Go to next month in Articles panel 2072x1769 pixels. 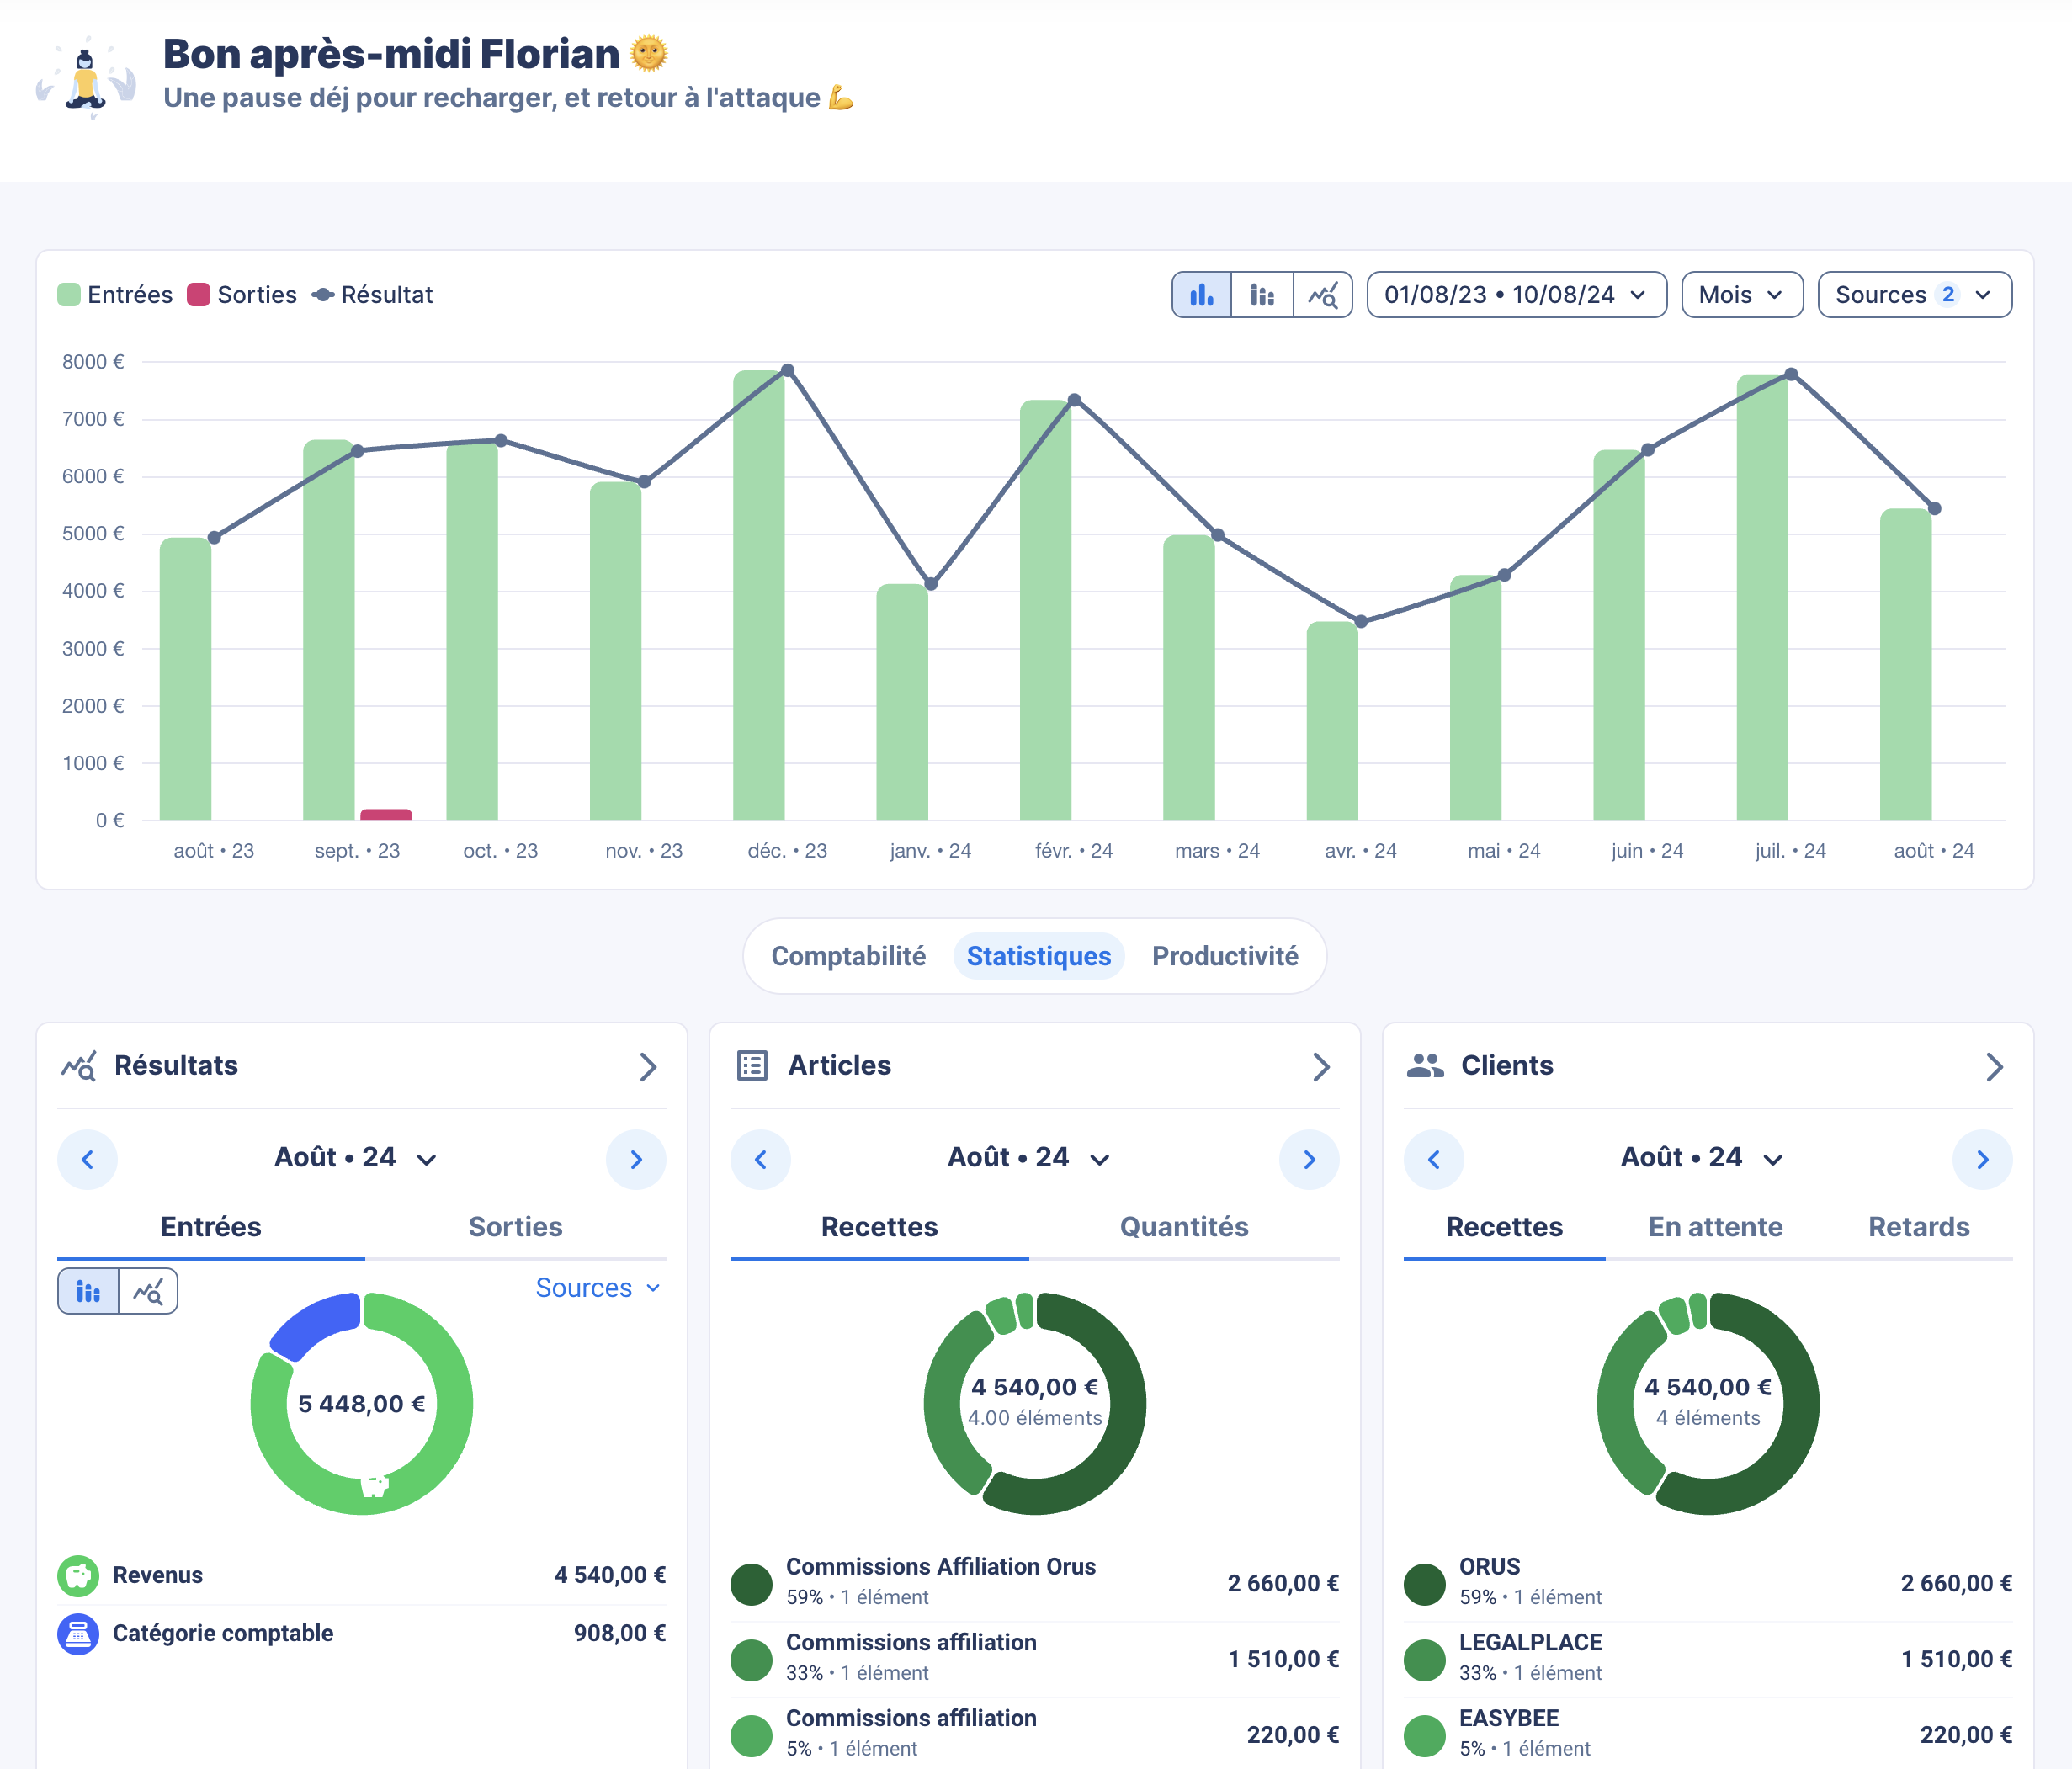click(1309, 1159)
